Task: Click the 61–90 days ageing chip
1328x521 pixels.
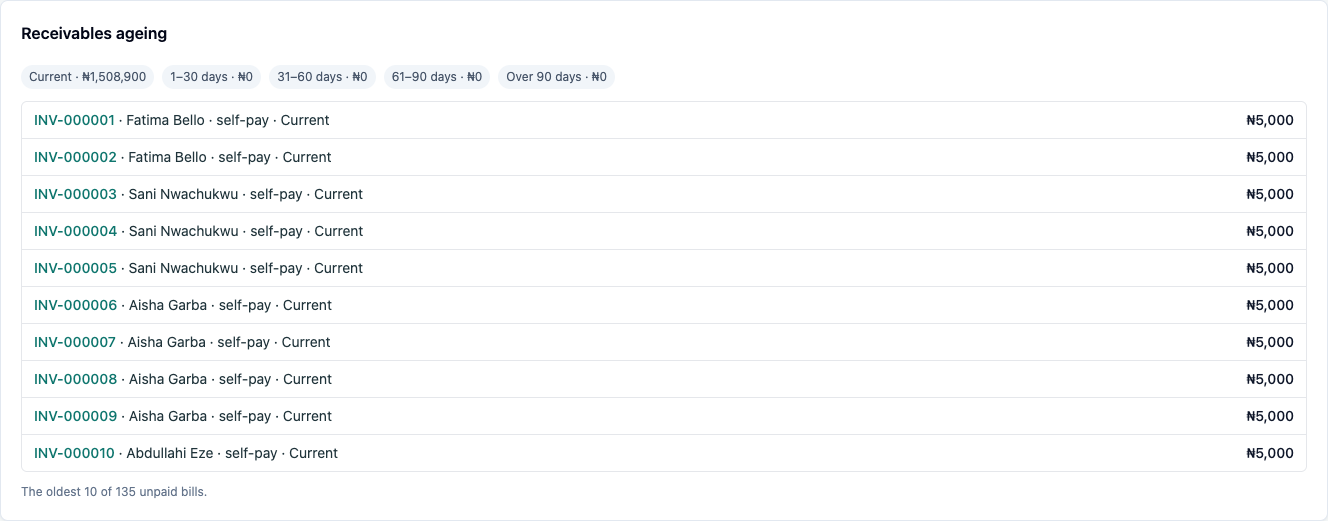Action: click(437, 77)
